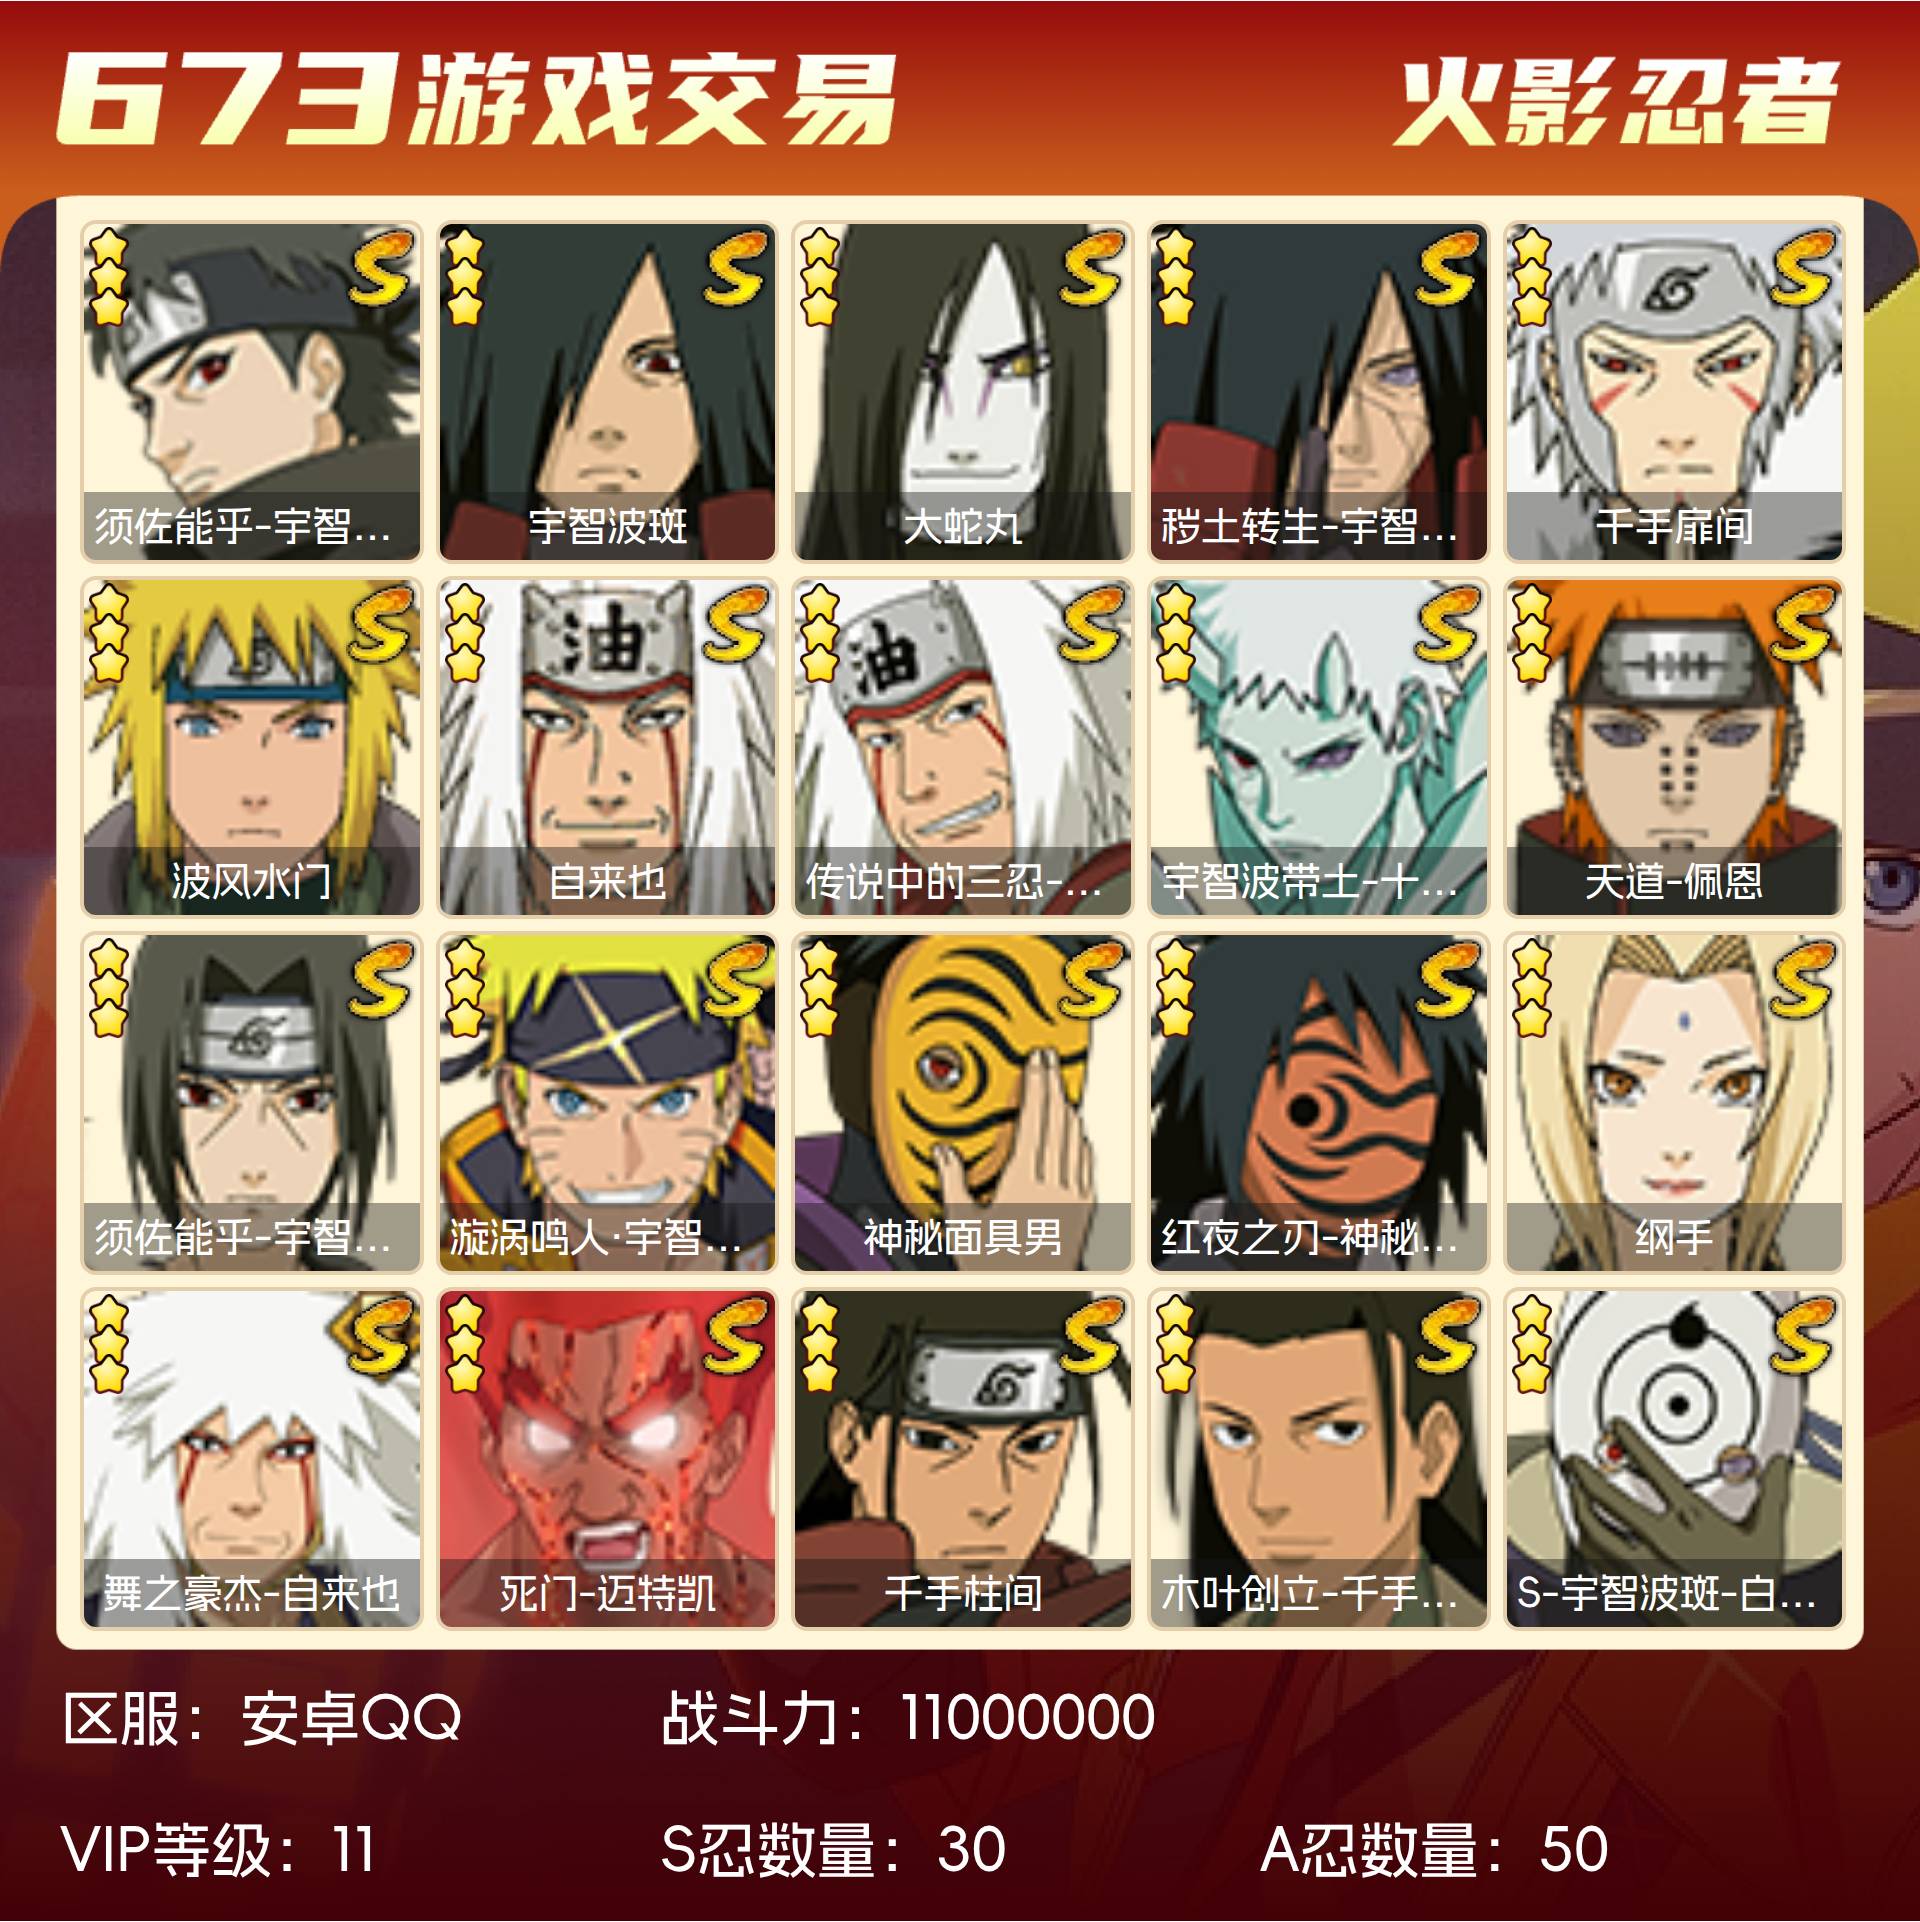The image size is (1920, 1922).
Task: Open the 舞之豪杰-自来也 card
Action: (x=251, y=1458)
